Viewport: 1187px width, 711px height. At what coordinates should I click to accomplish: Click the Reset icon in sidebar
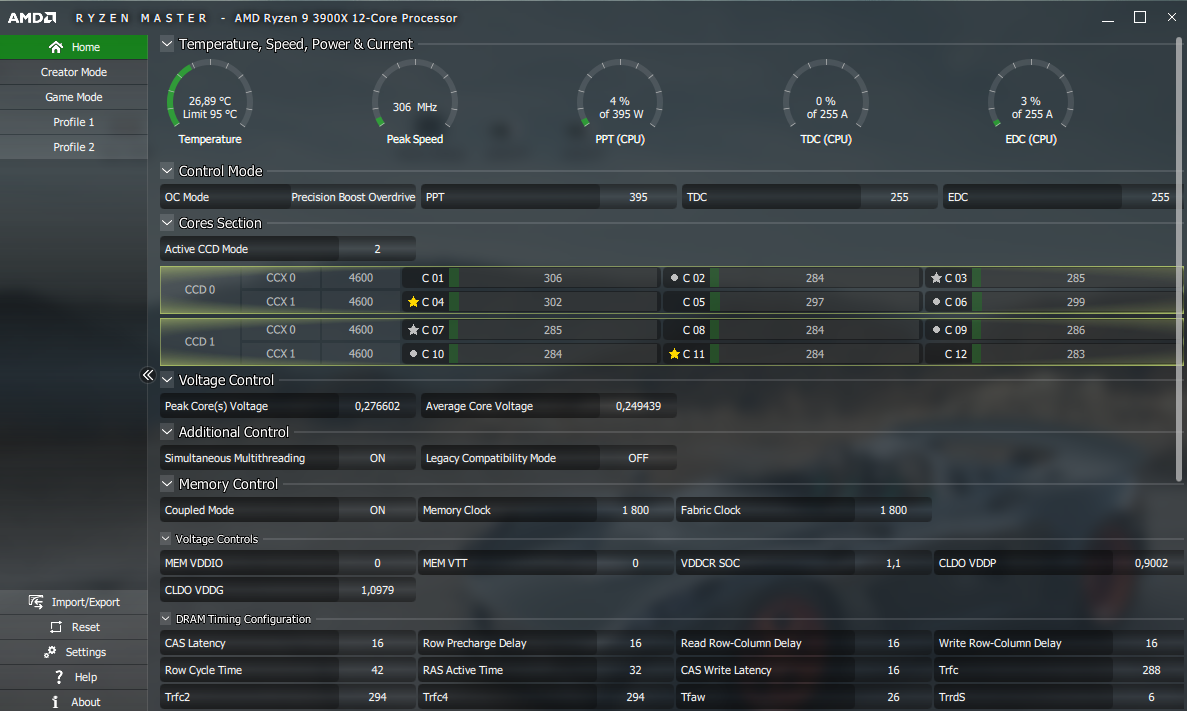pos(56,627)
